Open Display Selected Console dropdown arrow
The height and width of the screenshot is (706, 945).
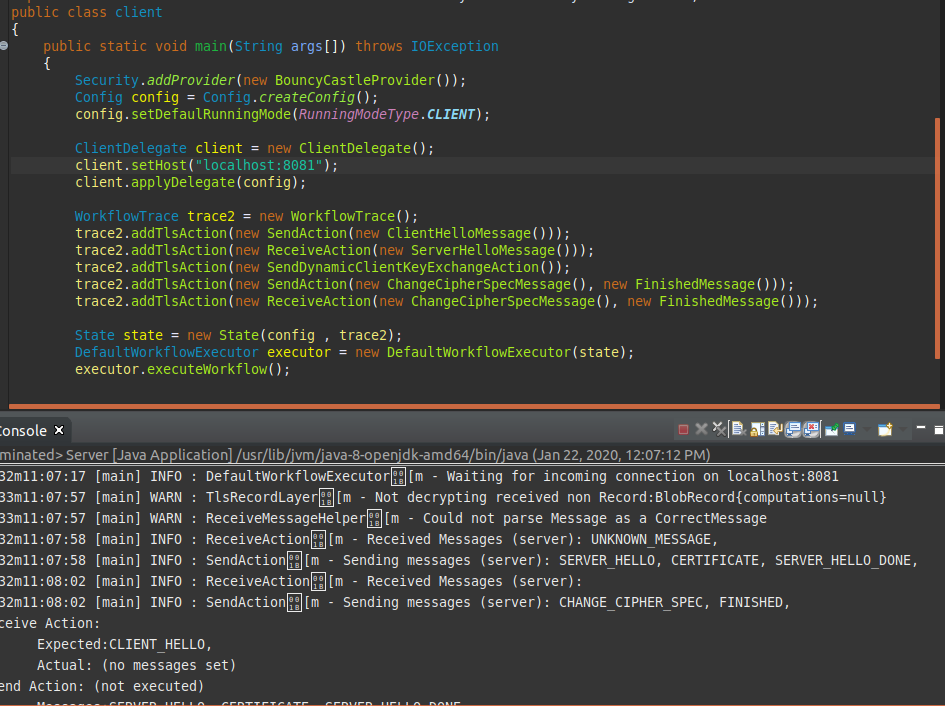[867, 429]
